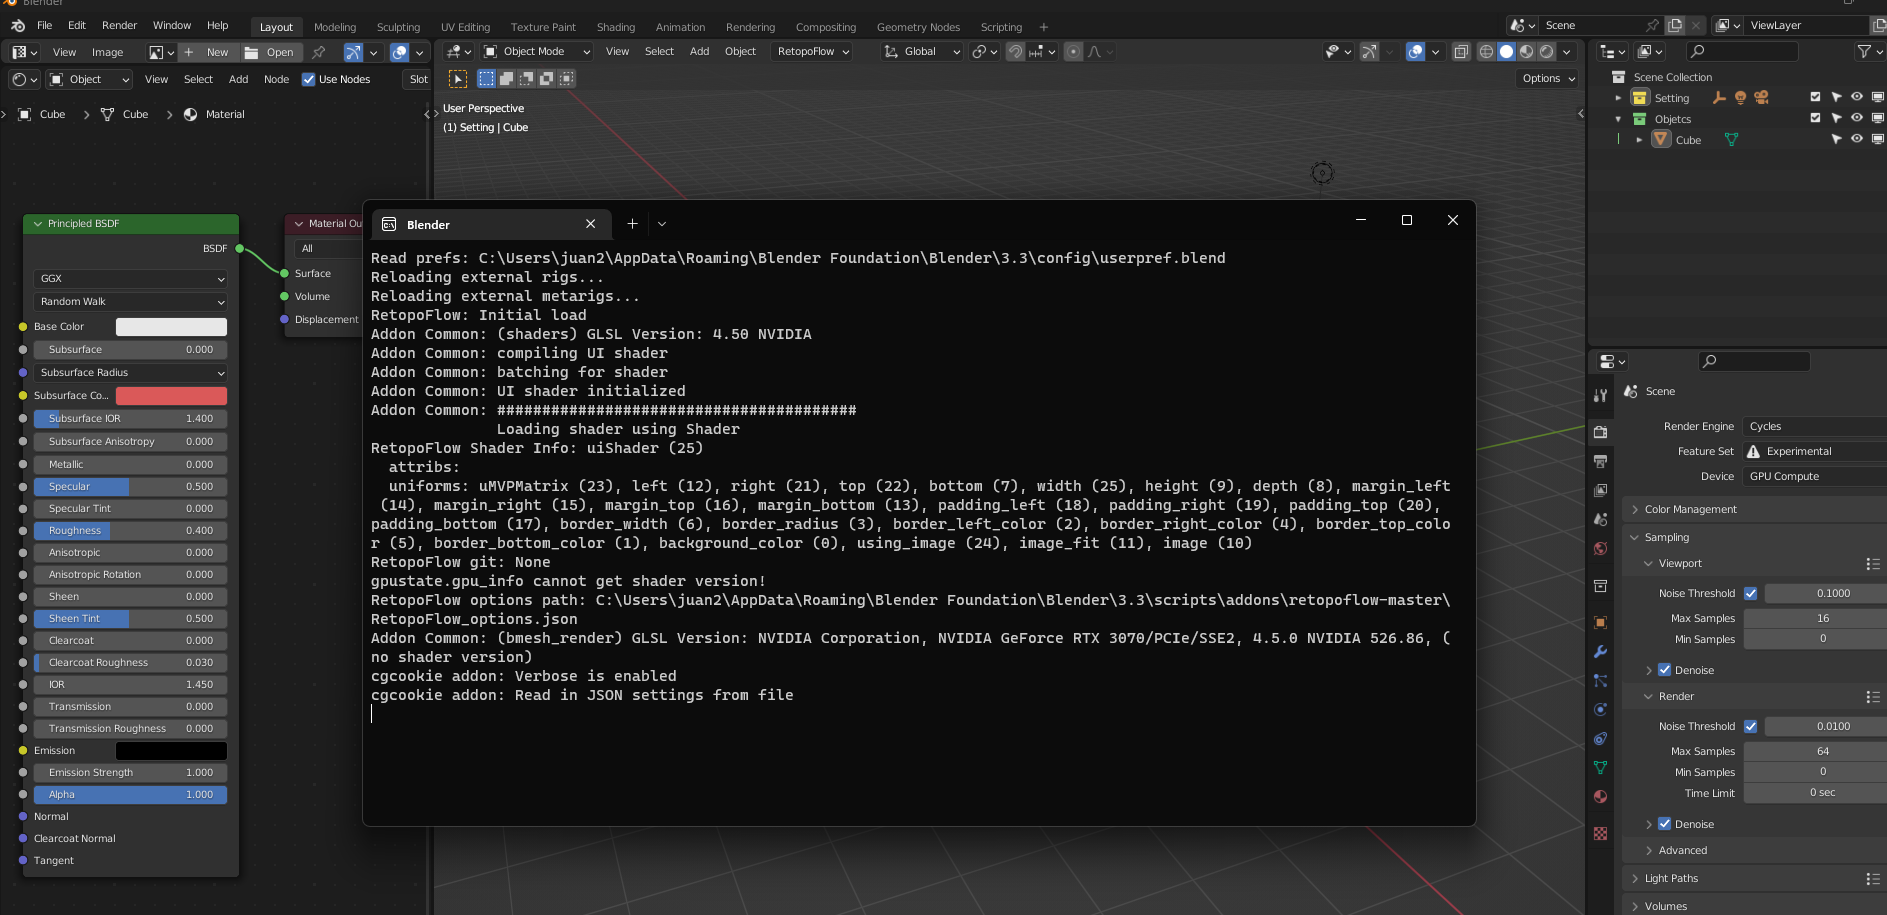Click New in the image editor header
Viewport: 1887px width, 915px height.
(x=207, y=52)
